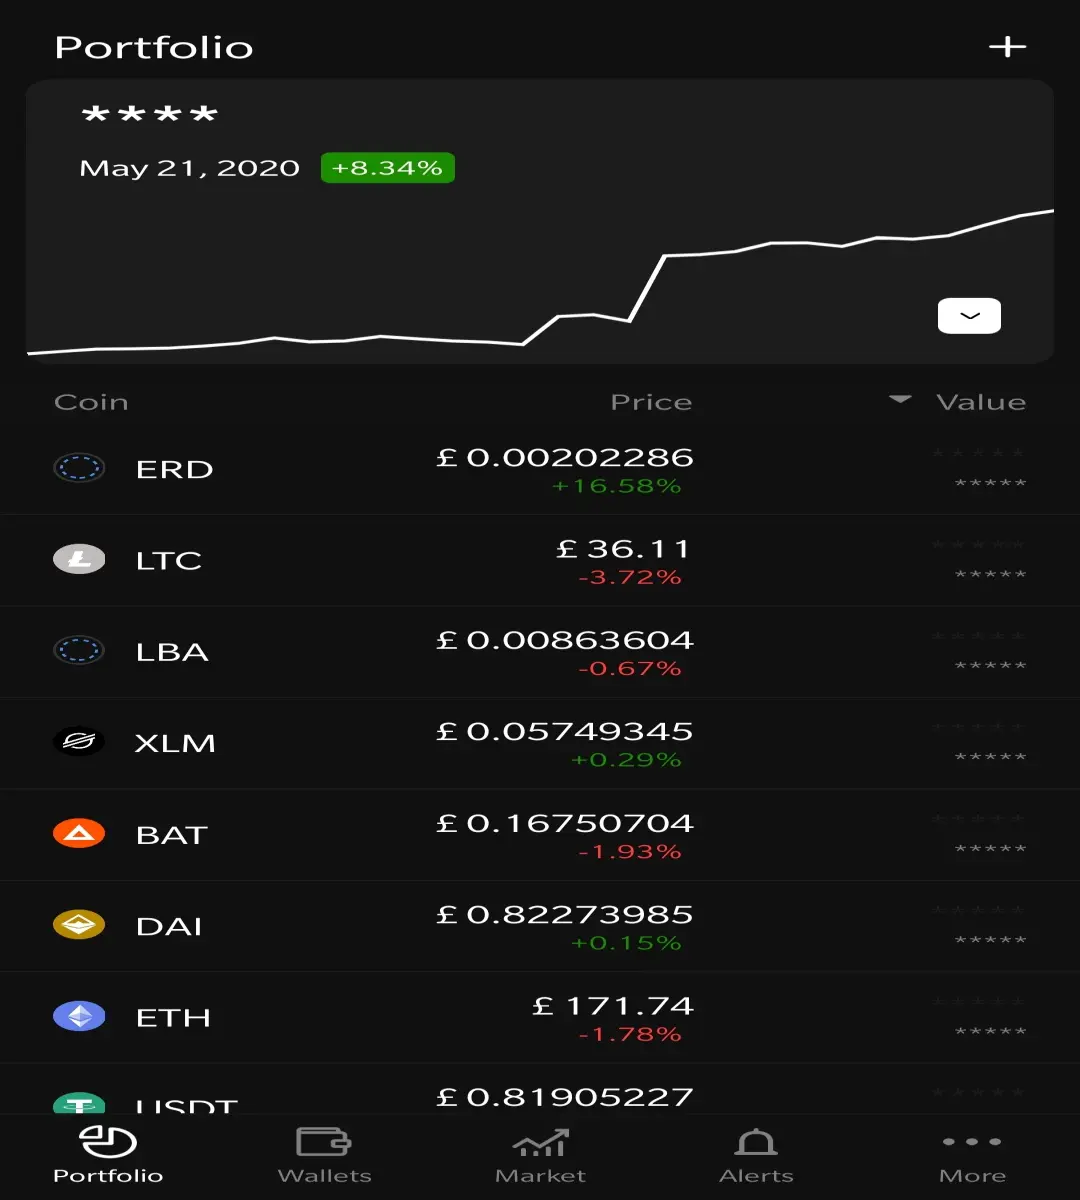Sort the list by the Value column arrow

[x=900, y=400]
